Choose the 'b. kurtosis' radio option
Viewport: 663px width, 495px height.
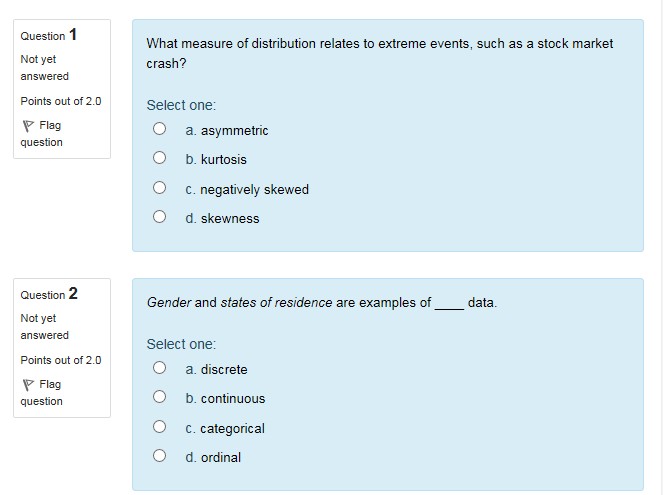coord(159,158)
